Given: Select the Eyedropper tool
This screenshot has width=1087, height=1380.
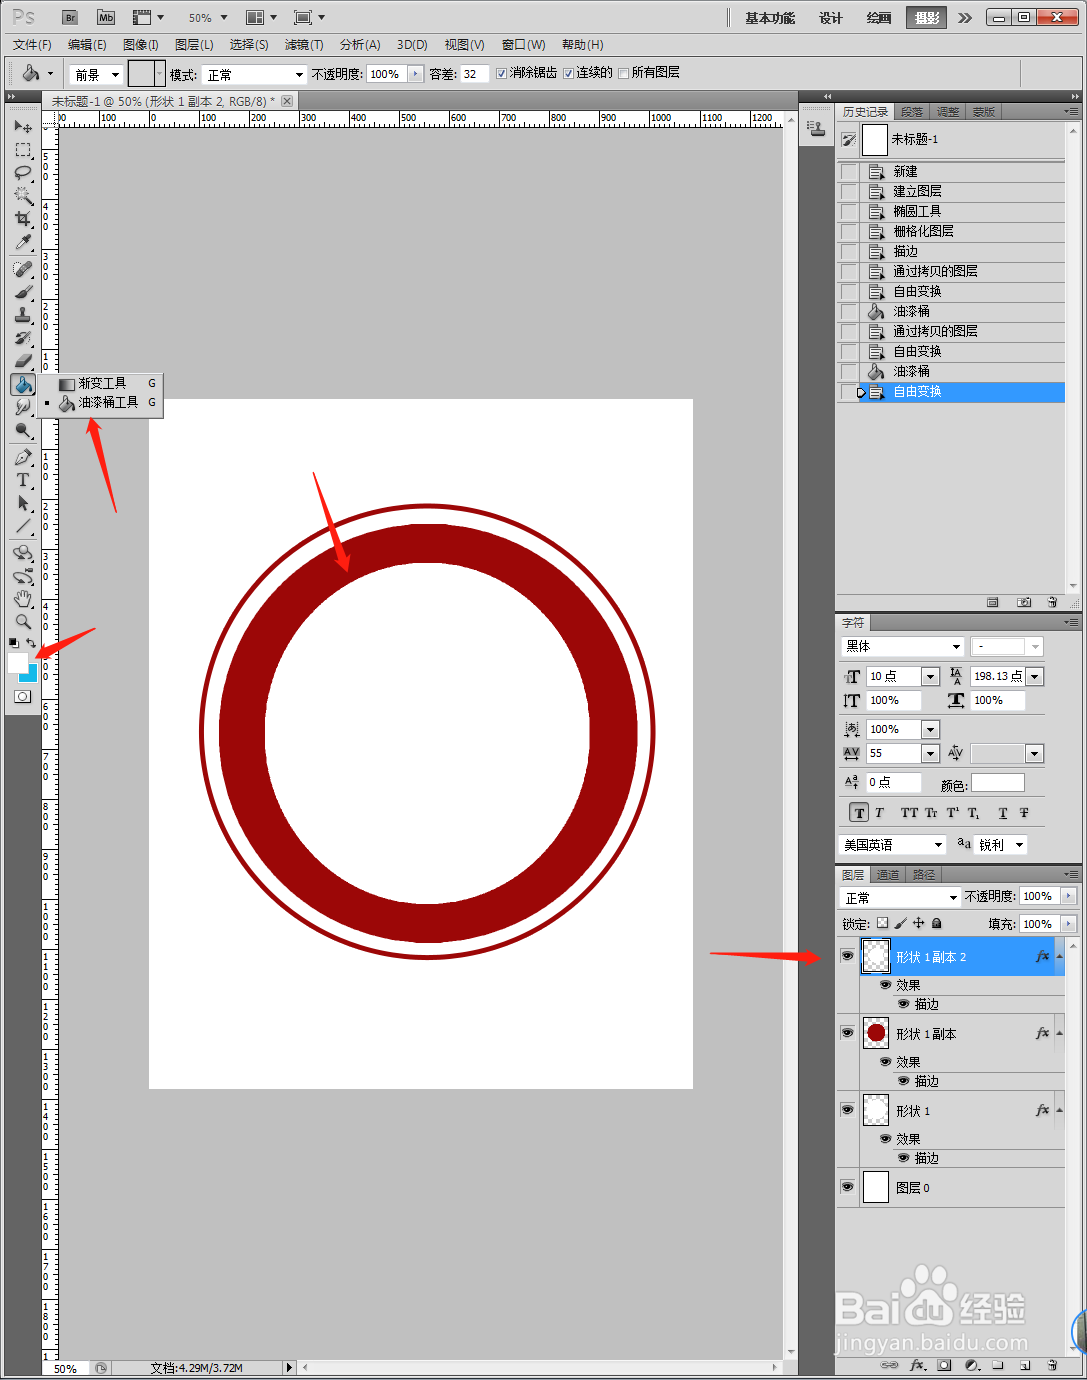Looking at the screenshot, I should click(x=23, y=242).
